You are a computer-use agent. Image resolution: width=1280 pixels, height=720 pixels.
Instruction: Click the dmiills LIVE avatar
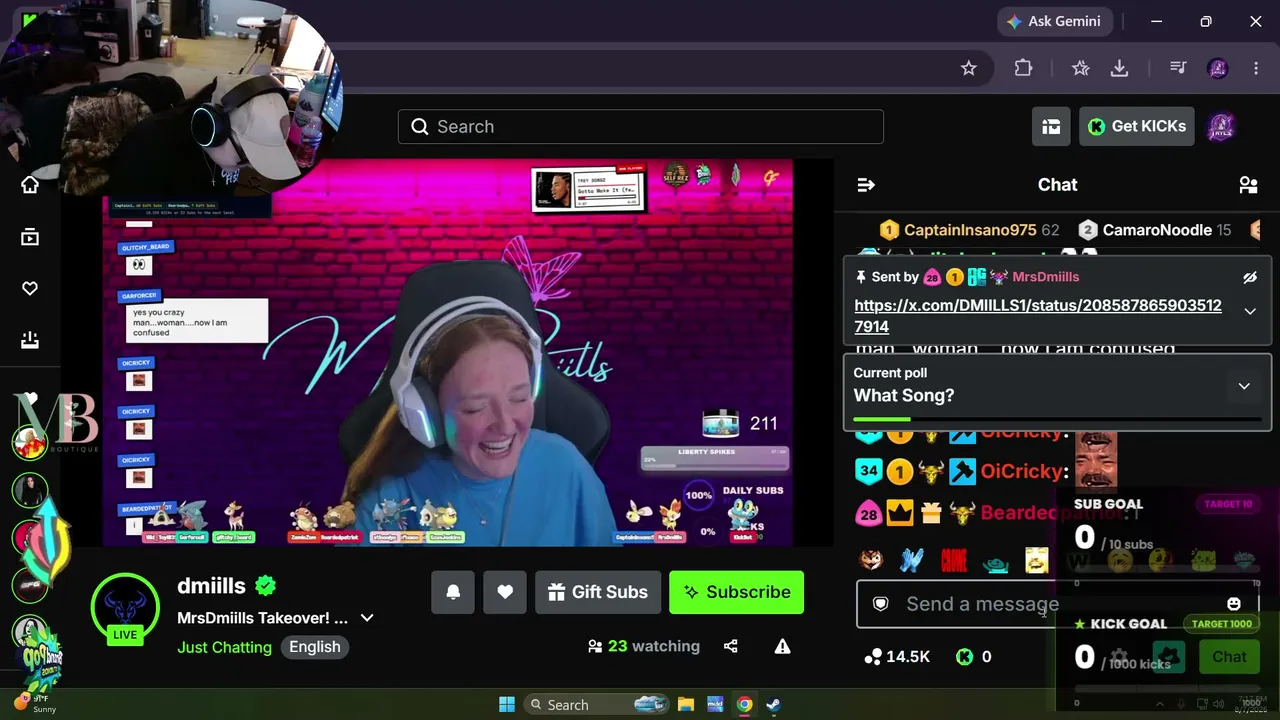125,609
